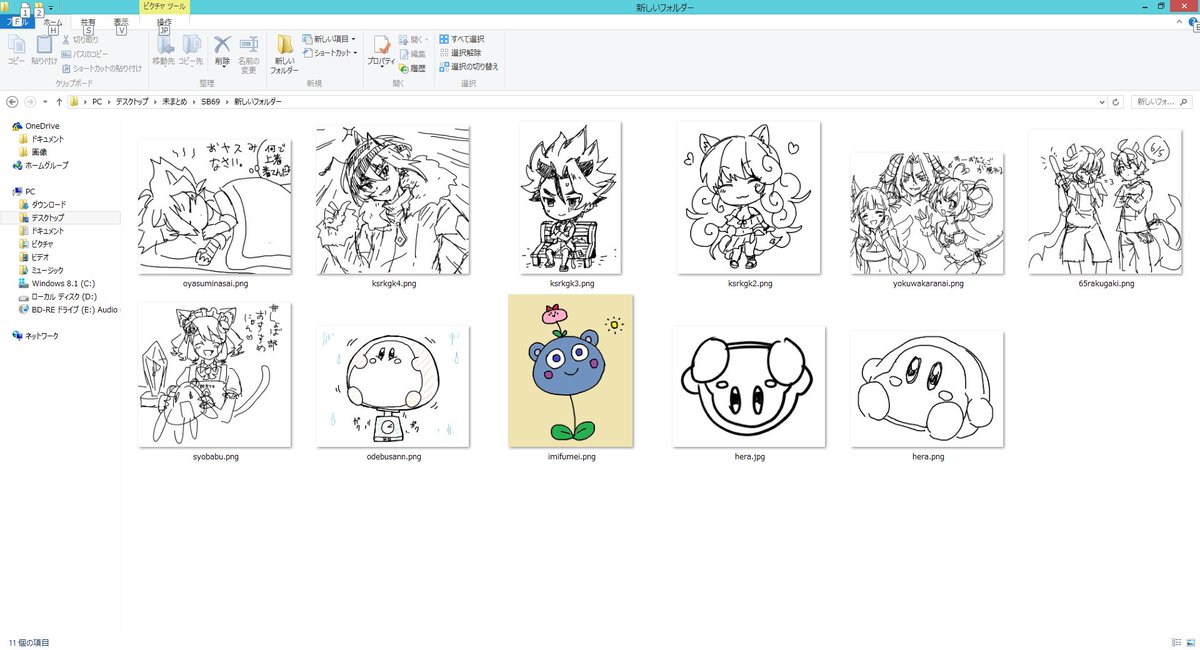This screenshot has height=650, width=1200.
Task: Open the address bar history dropdown
Action: click(x=1103, y=102)
